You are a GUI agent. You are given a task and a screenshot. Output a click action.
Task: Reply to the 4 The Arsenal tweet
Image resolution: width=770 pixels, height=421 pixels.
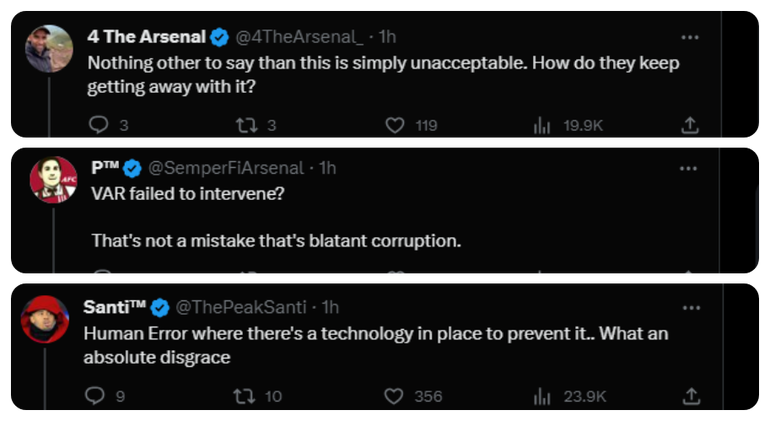coord(98,126)
